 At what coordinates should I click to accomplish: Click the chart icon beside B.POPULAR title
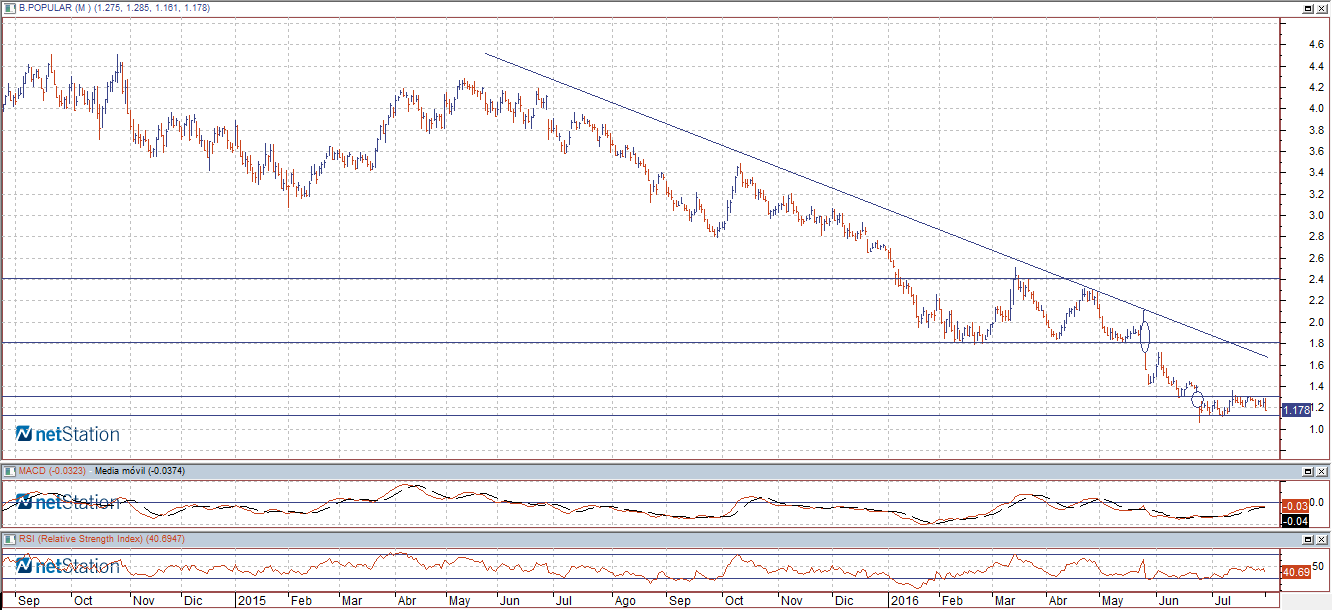tap(10, 7)
